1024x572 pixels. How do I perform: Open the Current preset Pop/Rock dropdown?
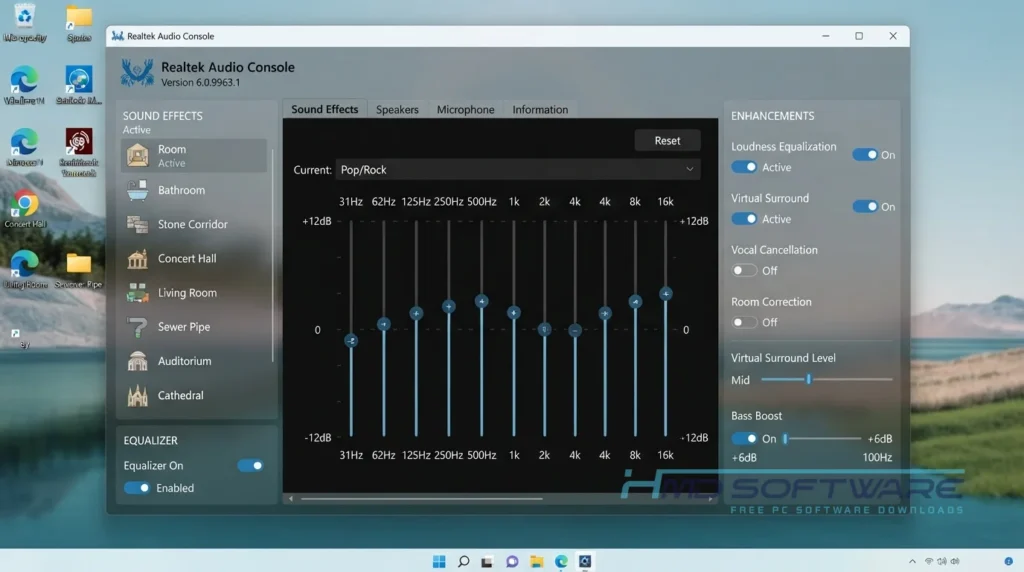518,170
